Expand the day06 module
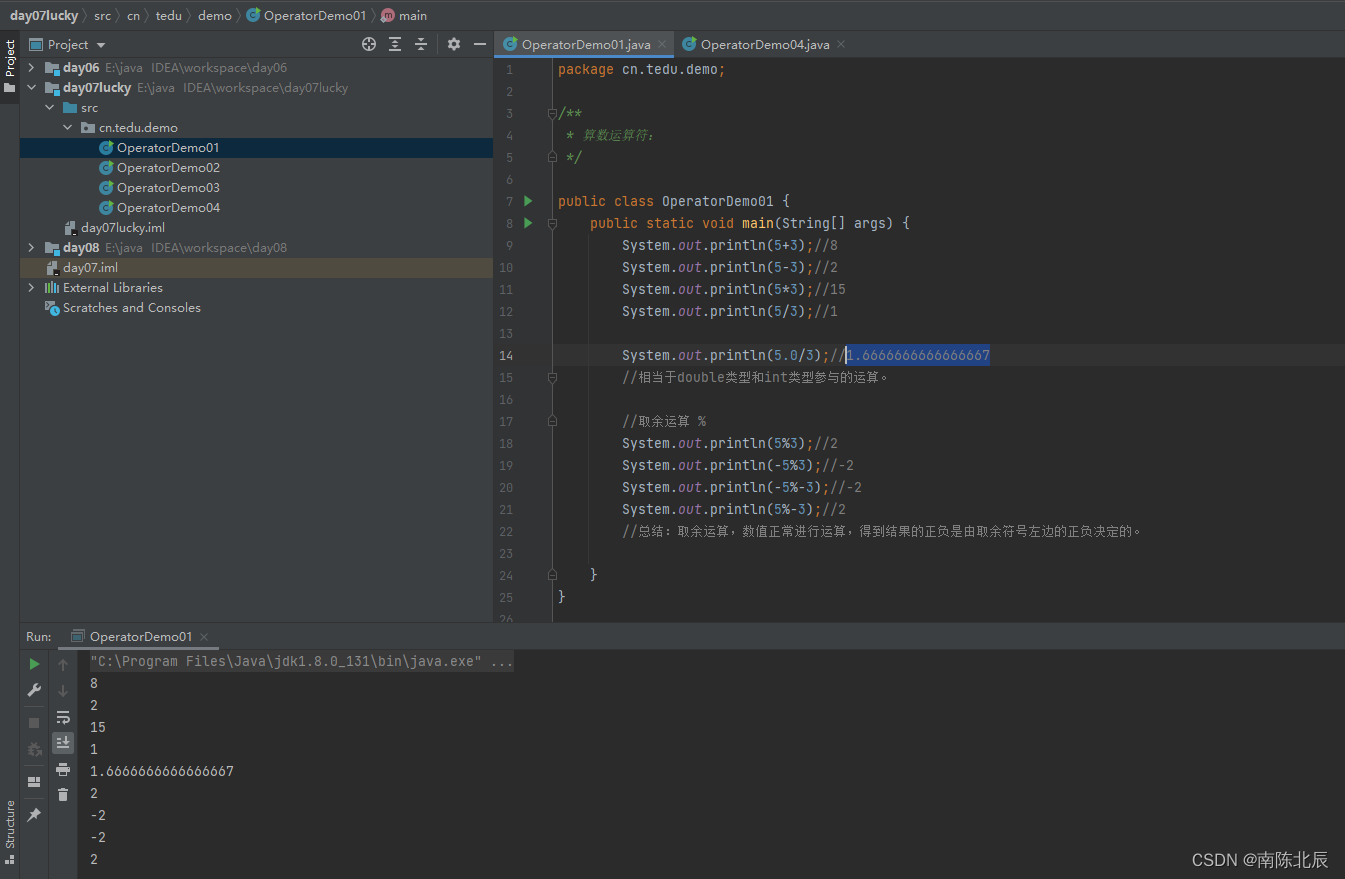The image size is (1345, 879). (31, 68)
